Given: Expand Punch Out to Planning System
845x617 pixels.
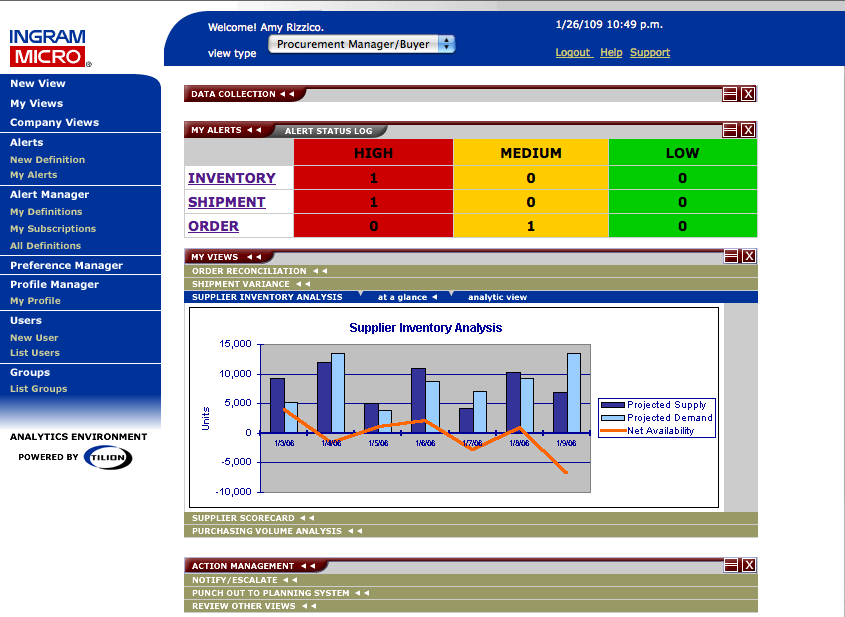Looking at the screenshot, I should coord(471,593).
